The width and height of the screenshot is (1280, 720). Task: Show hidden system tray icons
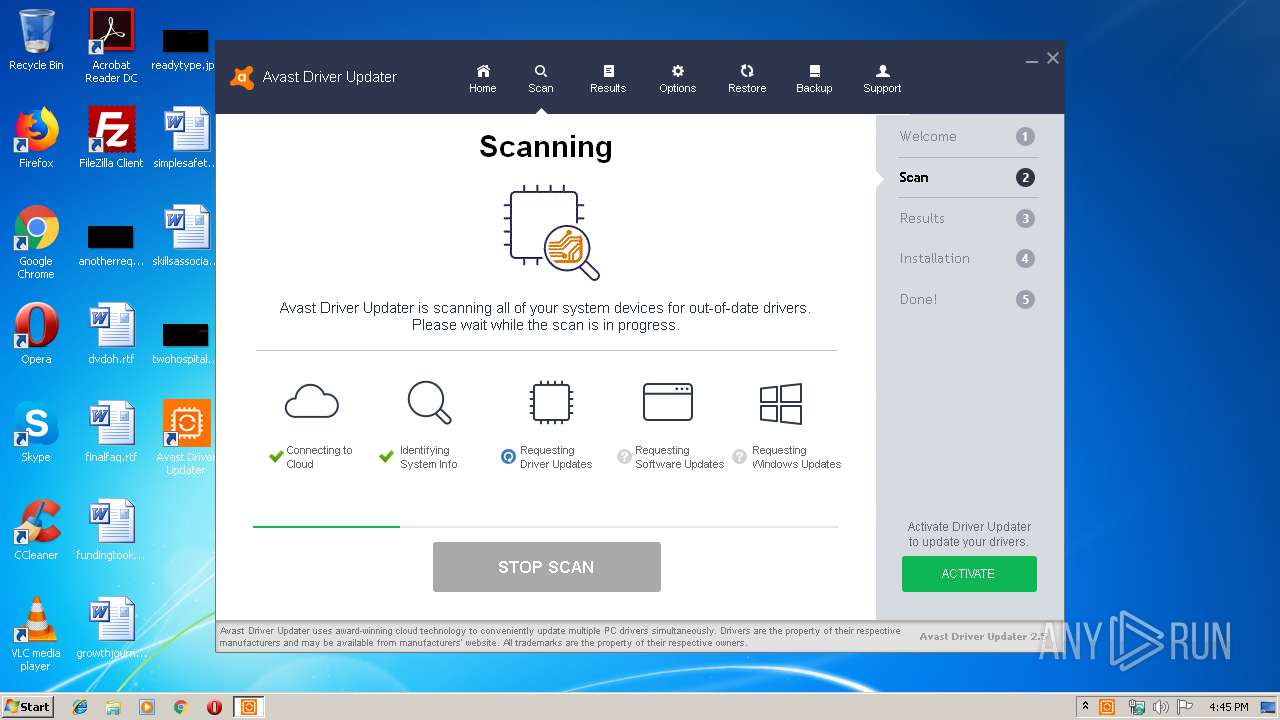pyautogui.click(x=1085, y=707)
